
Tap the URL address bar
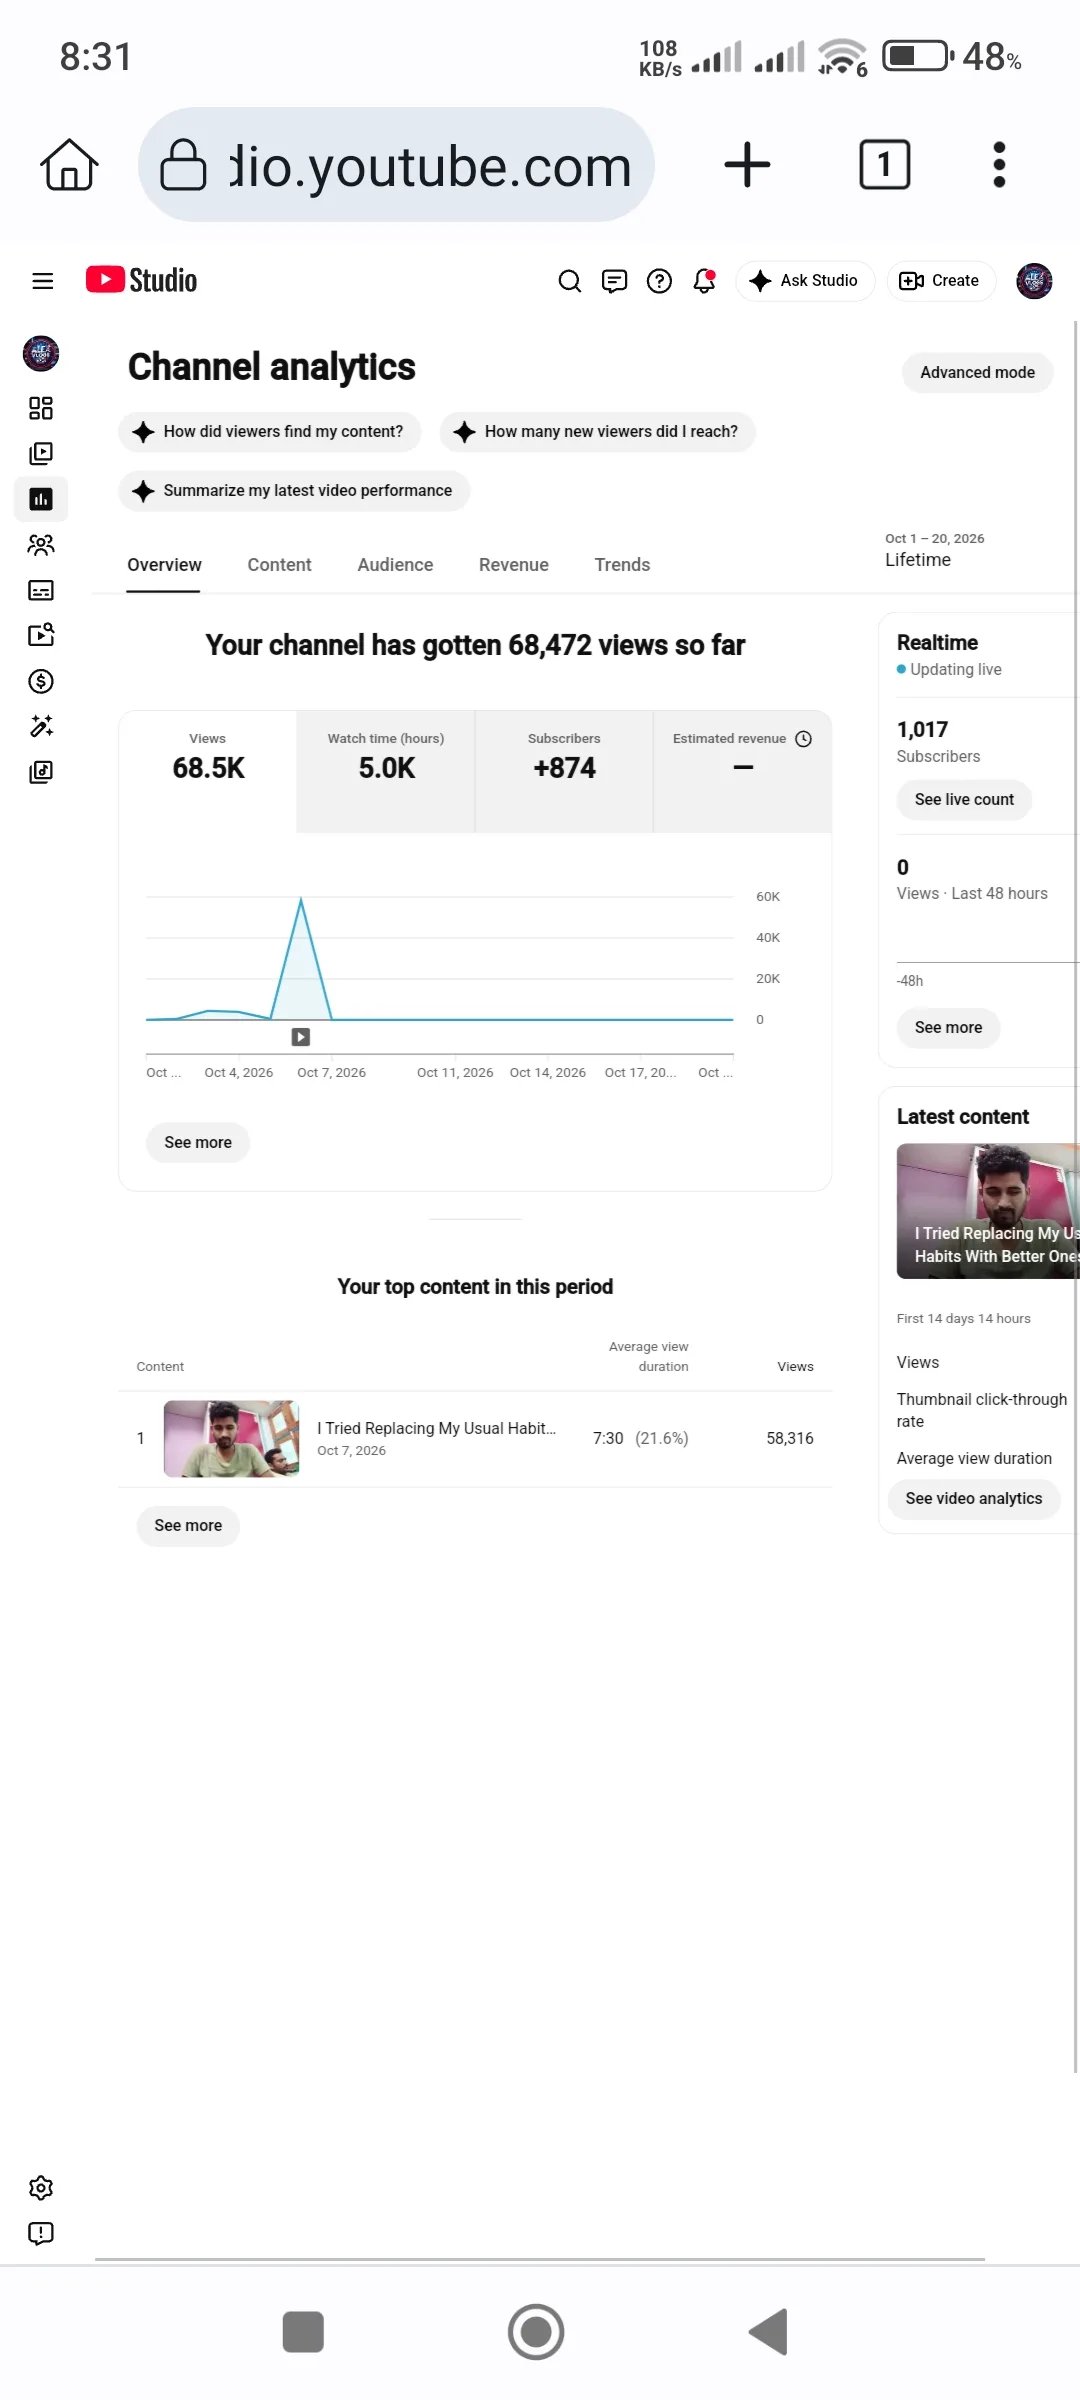(x=396, y=165)
